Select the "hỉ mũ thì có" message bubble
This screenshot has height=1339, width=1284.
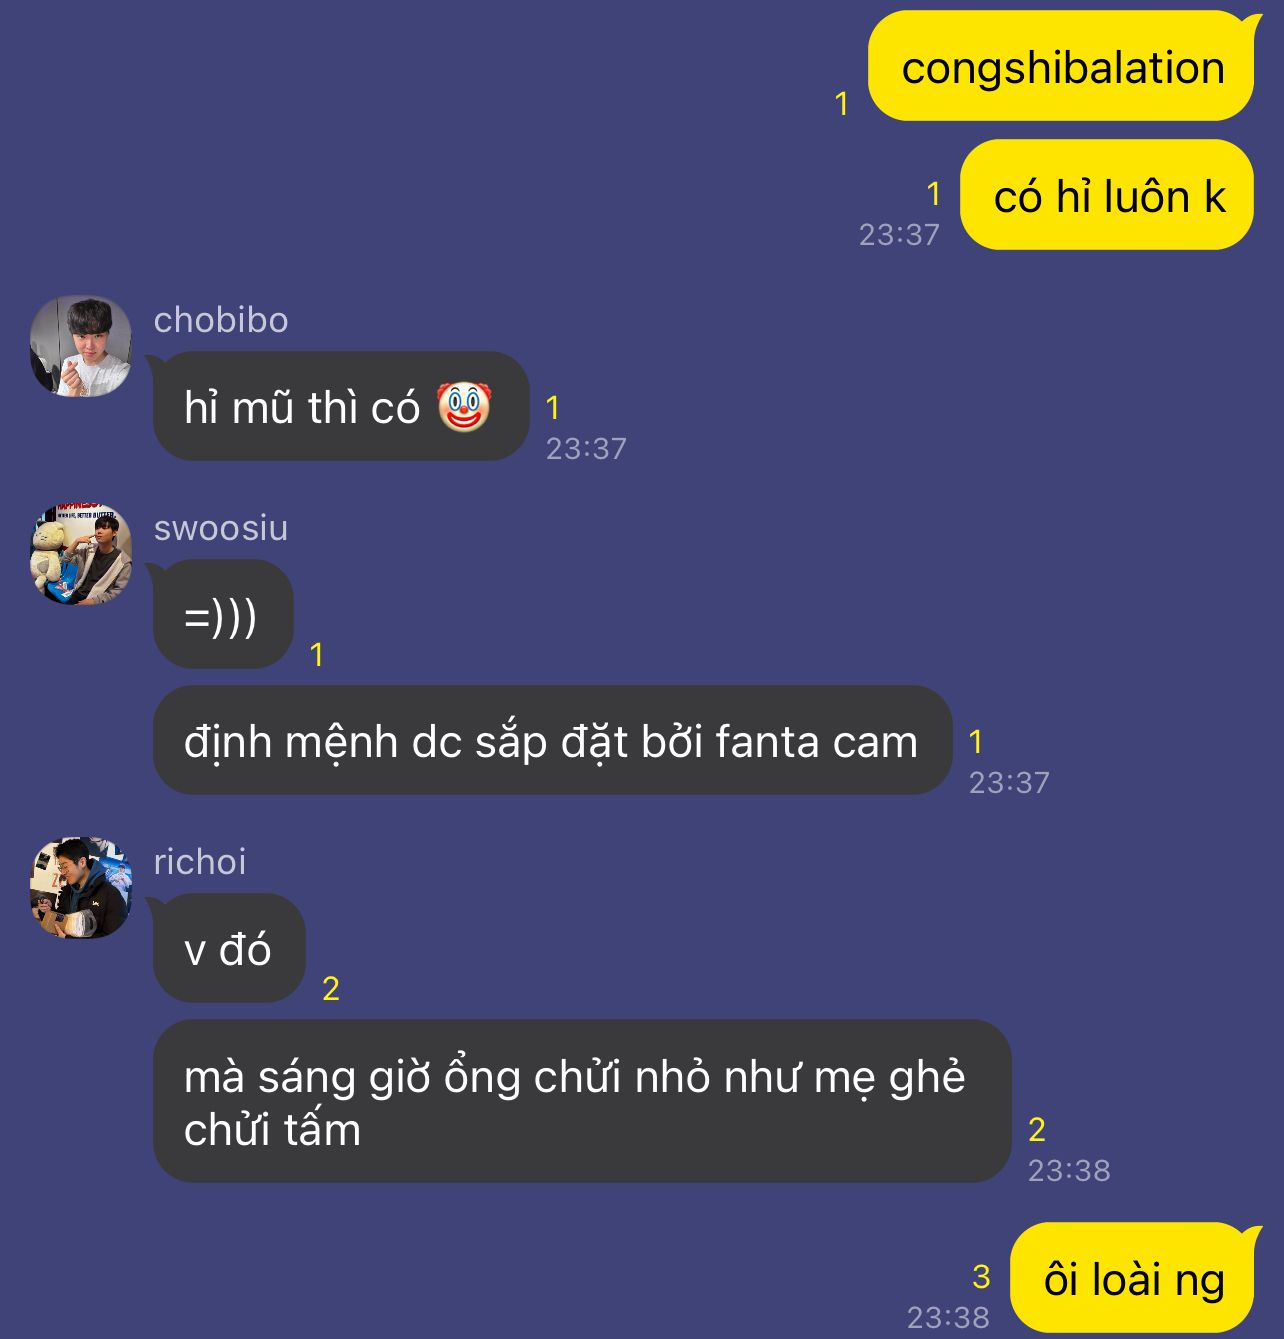click(x=341, y=406)
